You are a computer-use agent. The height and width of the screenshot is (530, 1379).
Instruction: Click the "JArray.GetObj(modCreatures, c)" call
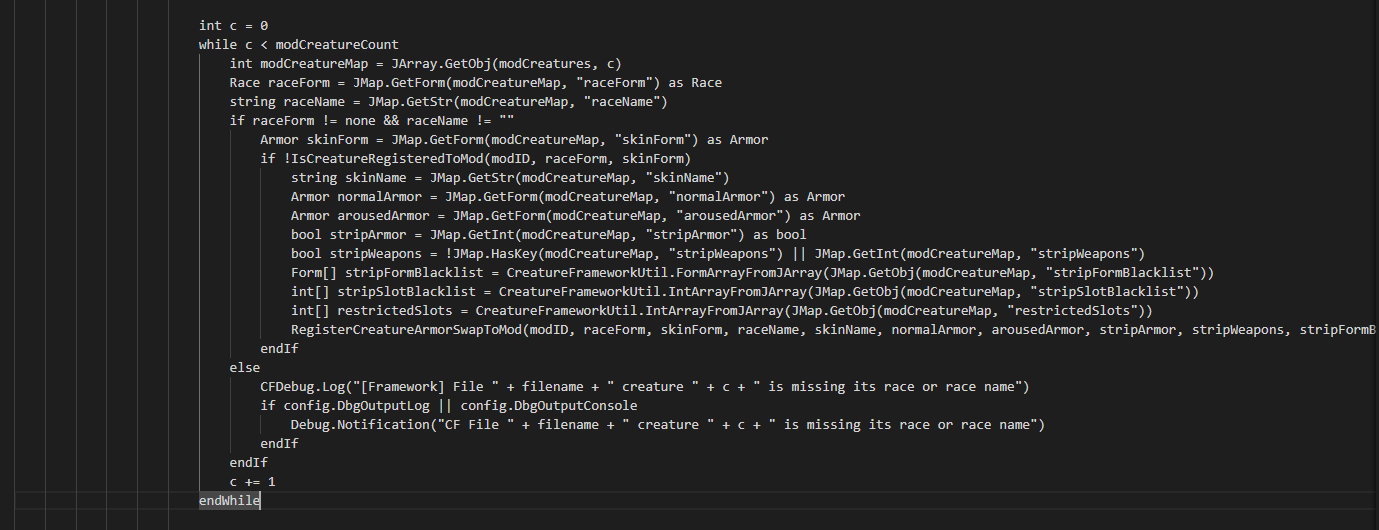coord(506,63)
